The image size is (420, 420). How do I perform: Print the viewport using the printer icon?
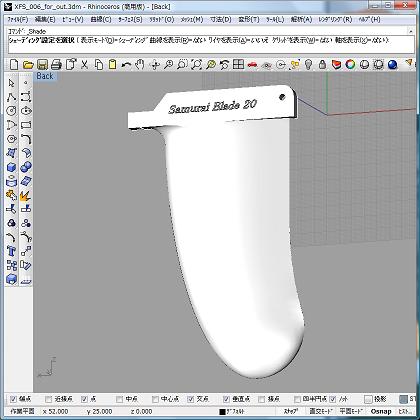[x=56, y=64]
